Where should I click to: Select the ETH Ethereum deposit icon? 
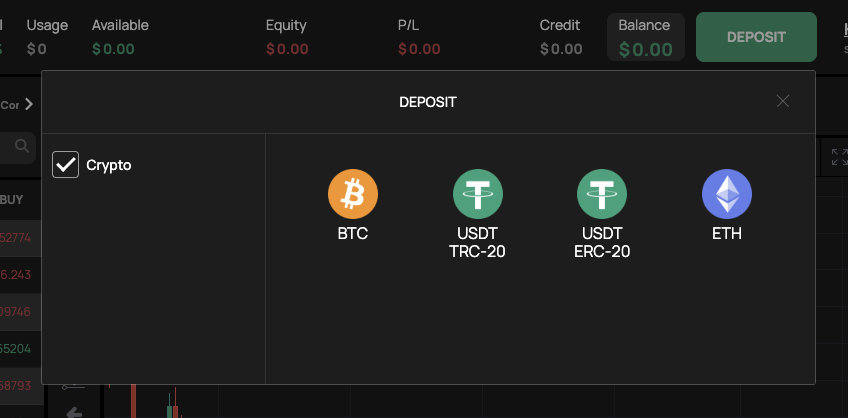(726, 194)
